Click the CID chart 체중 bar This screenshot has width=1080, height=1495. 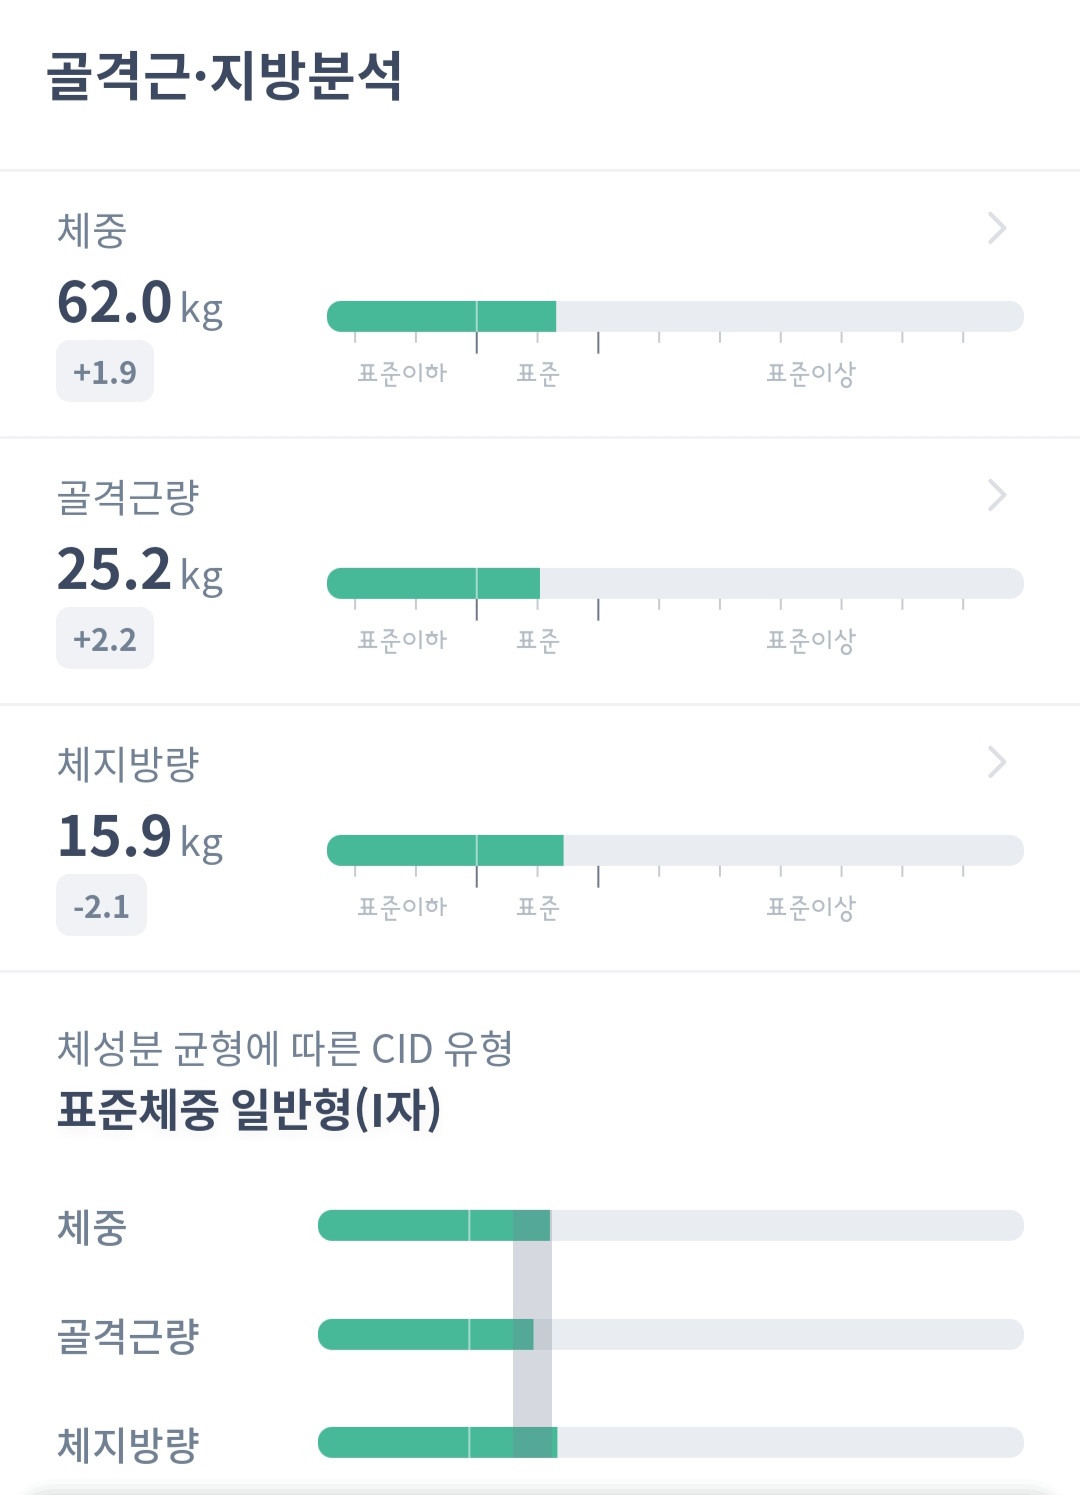[x=670, y=1225]
